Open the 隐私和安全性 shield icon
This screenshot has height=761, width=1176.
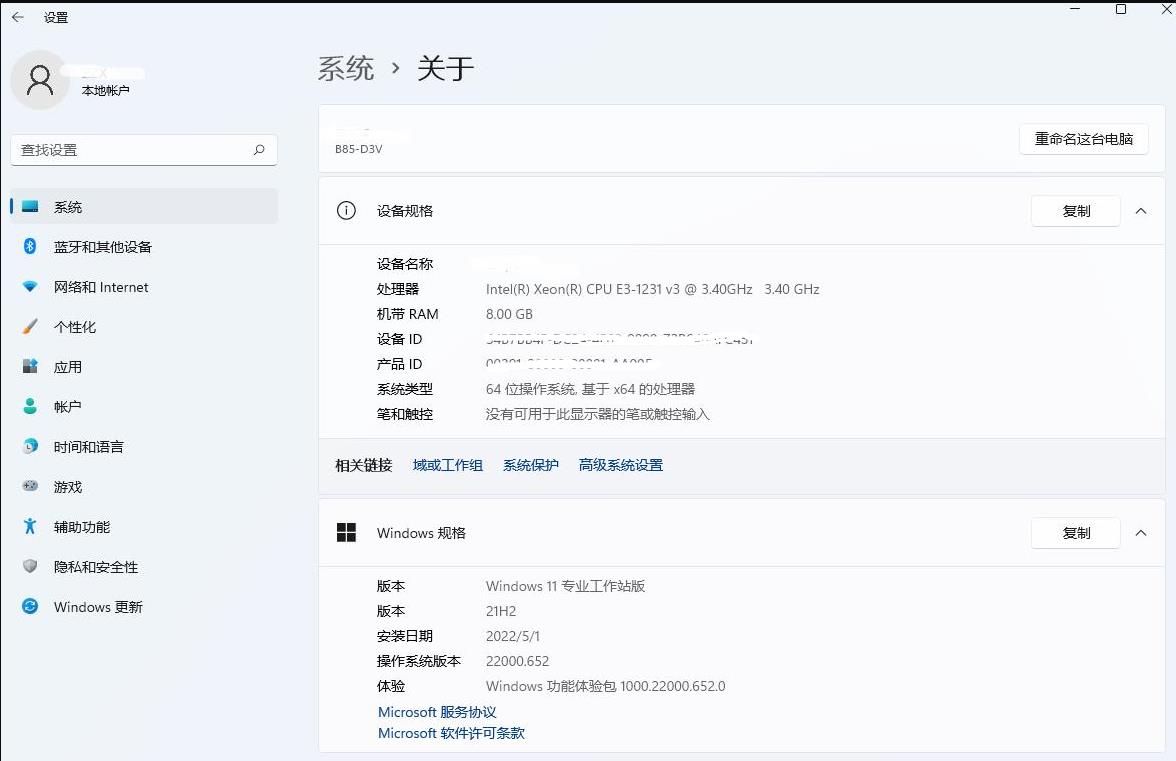(x=30, y=567)
